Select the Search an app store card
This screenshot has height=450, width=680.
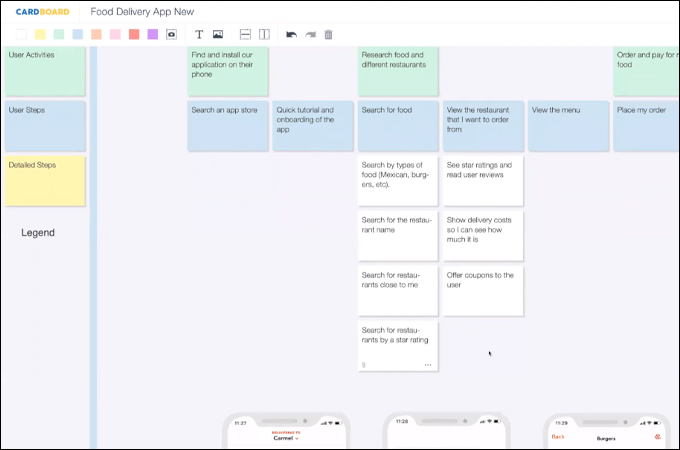pyautogui.click(x=228, y=126)
